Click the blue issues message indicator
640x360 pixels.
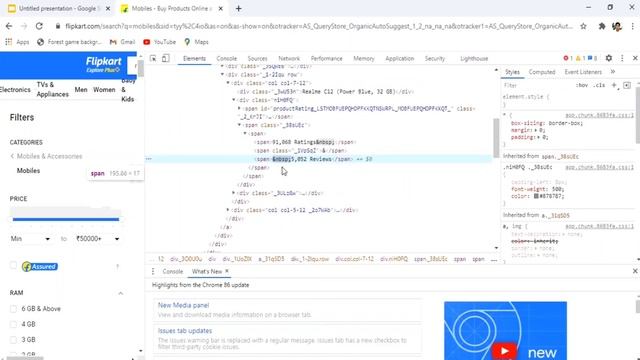tap(592, 58)
